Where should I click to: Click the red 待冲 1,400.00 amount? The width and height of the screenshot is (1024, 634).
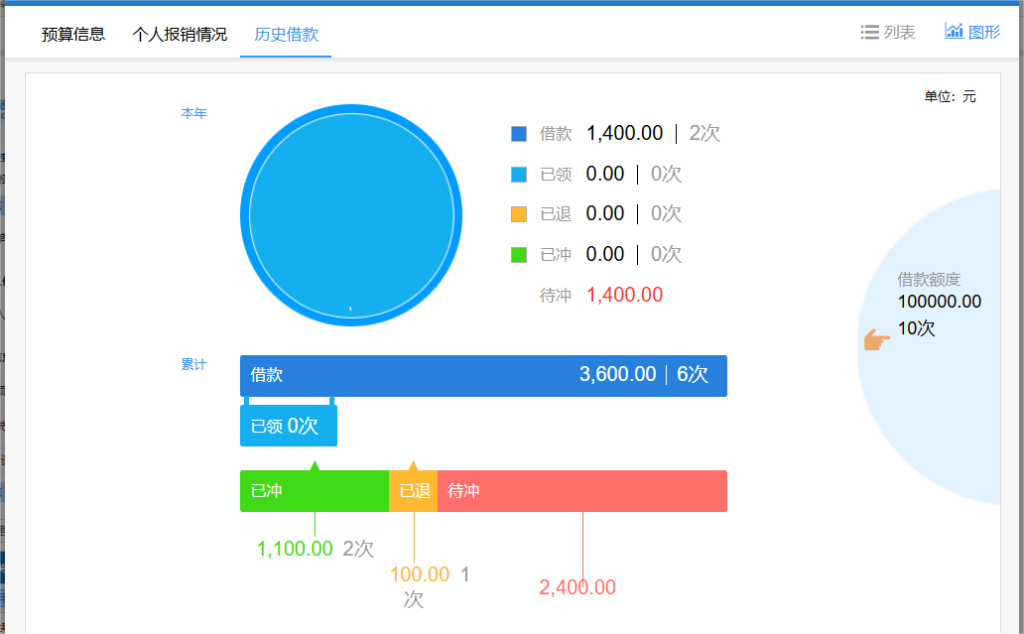point(624,295)
